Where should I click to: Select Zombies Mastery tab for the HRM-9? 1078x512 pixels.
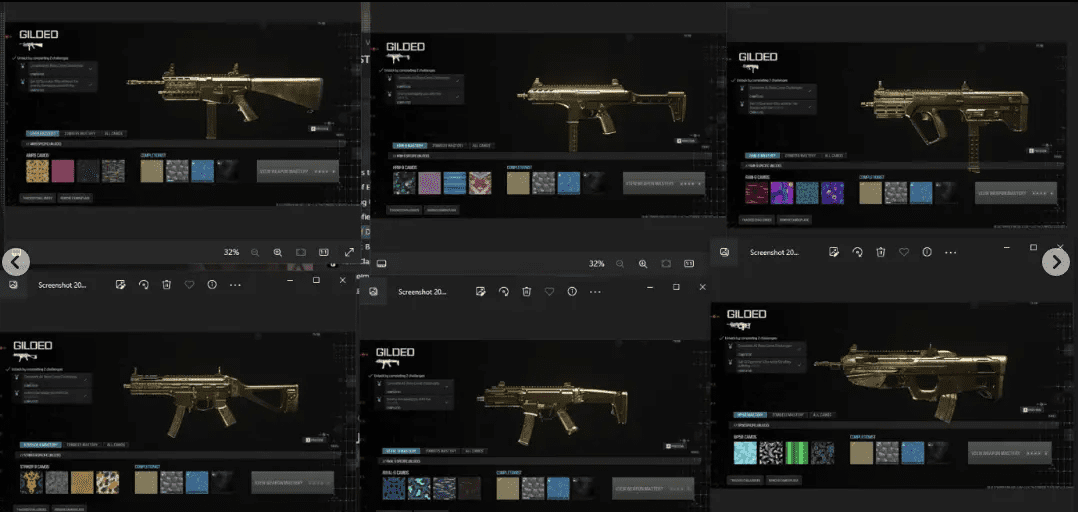tap(447, 146)
